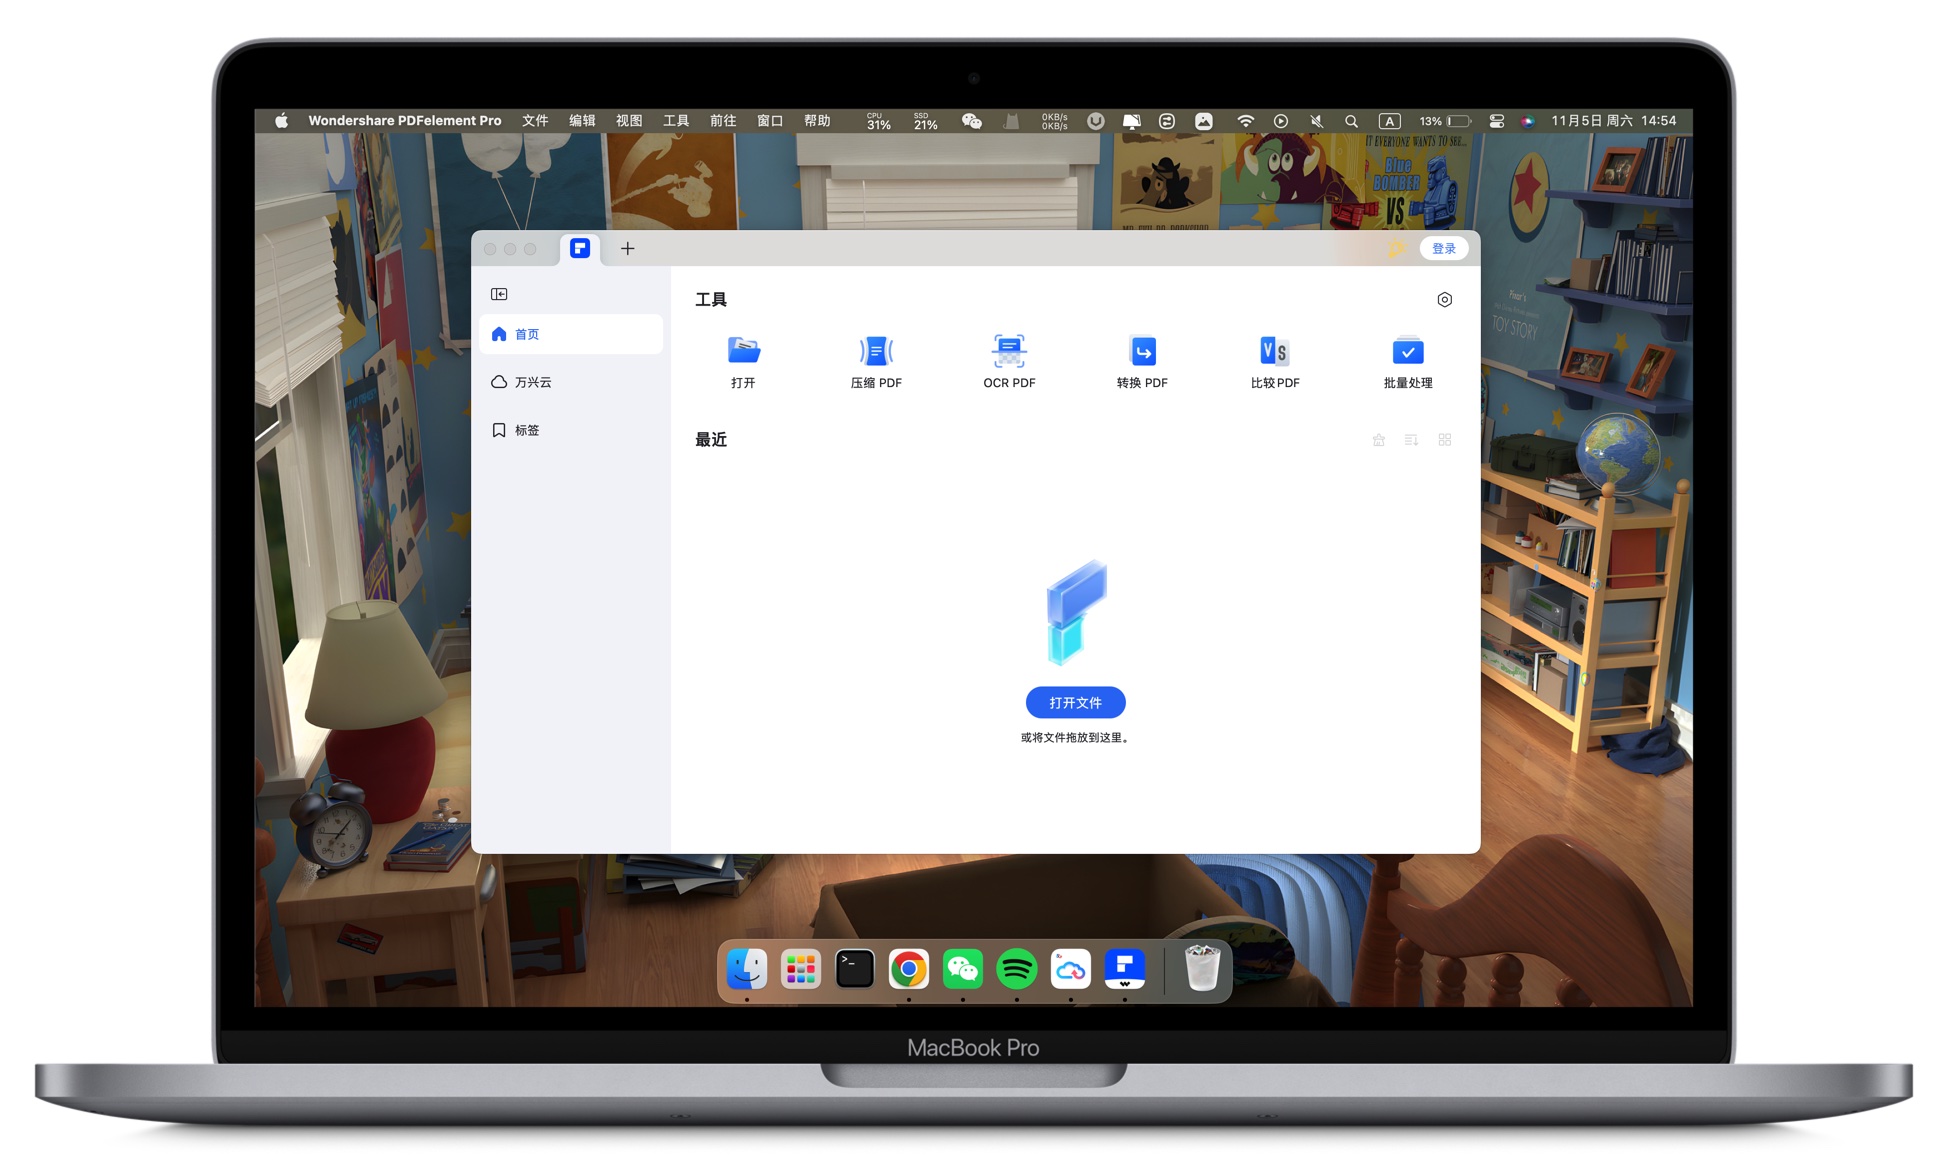Click the now playing icon in menu bar

pyautogui.click(x=1280, y=121)
